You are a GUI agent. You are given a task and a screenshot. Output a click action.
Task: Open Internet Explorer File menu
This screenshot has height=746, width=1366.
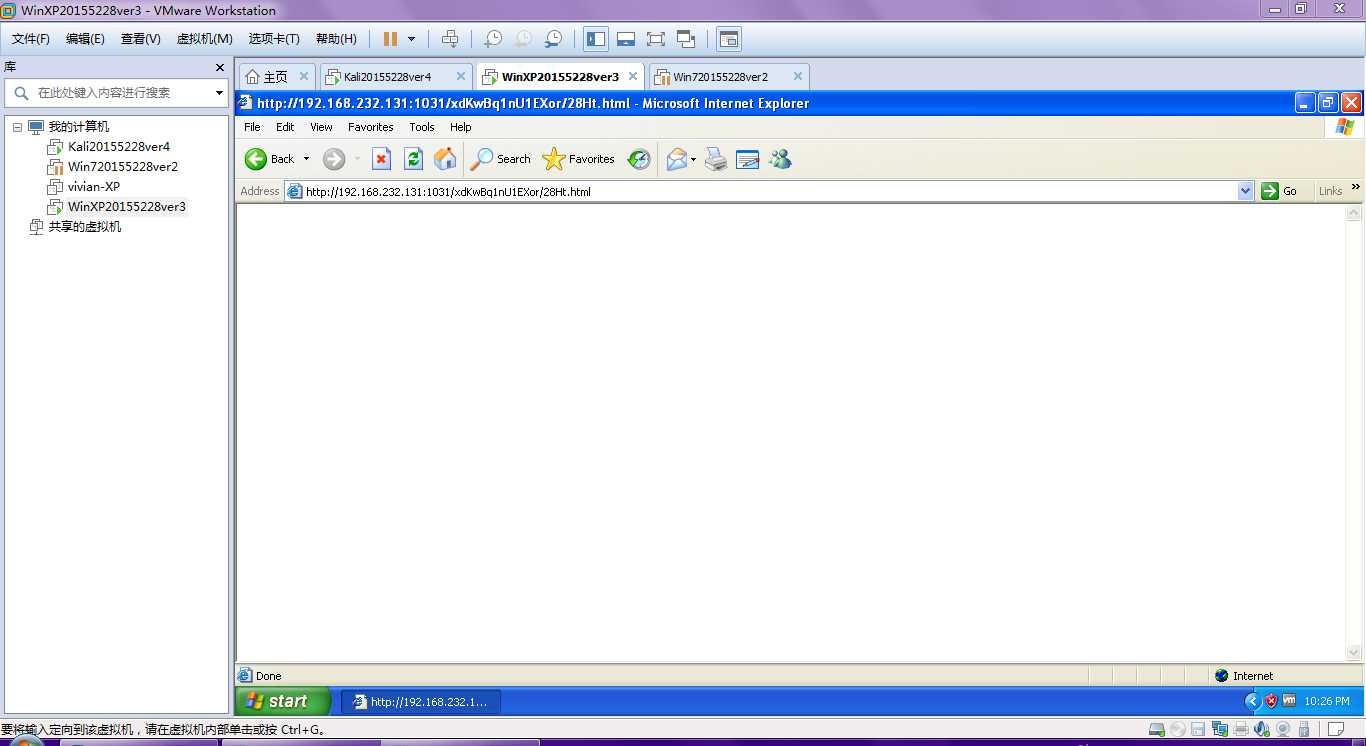[x=252, y=127]
